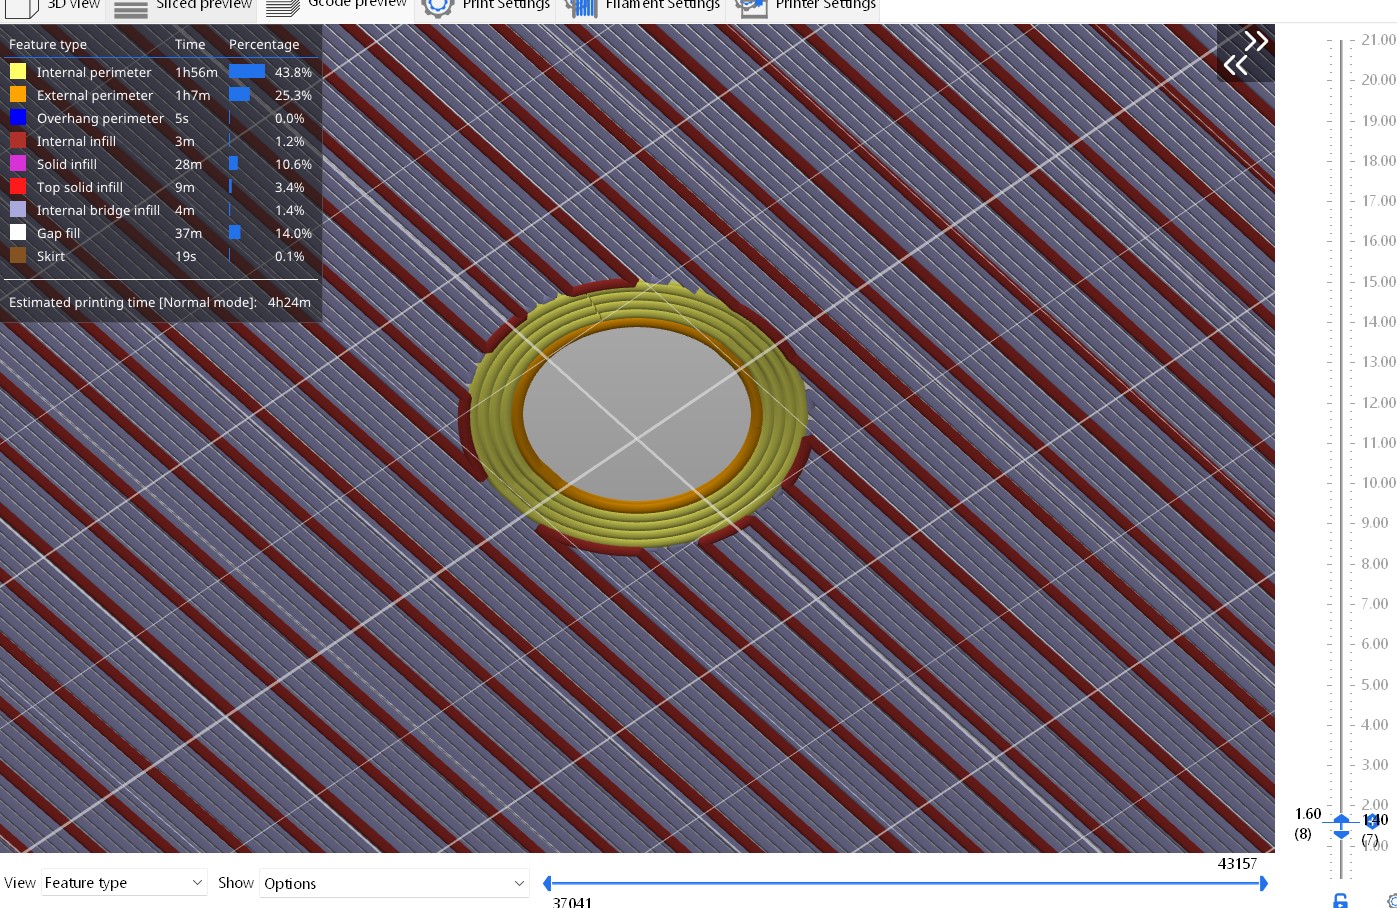This screenshot has width=1397, height=908.
Task: Toggle Top solid infill in the legend
Action: click(160, 187)
